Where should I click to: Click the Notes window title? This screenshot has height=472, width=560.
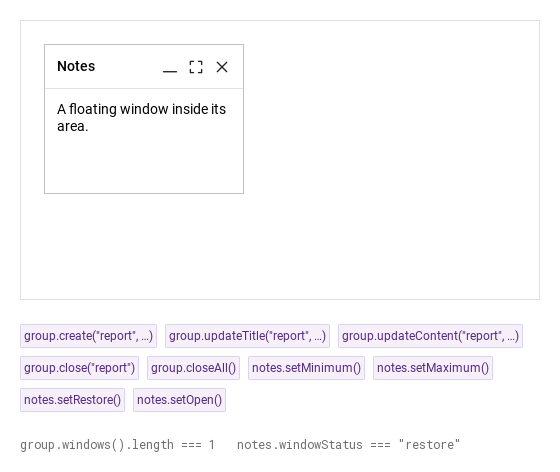click(x=76, y=66)
